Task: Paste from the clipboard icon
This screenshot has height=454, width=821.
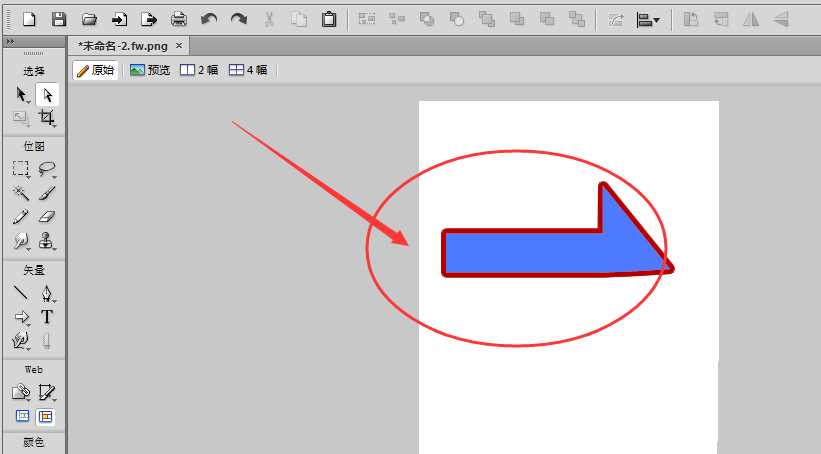Action: pyautogui.click(x=329, y=20)
